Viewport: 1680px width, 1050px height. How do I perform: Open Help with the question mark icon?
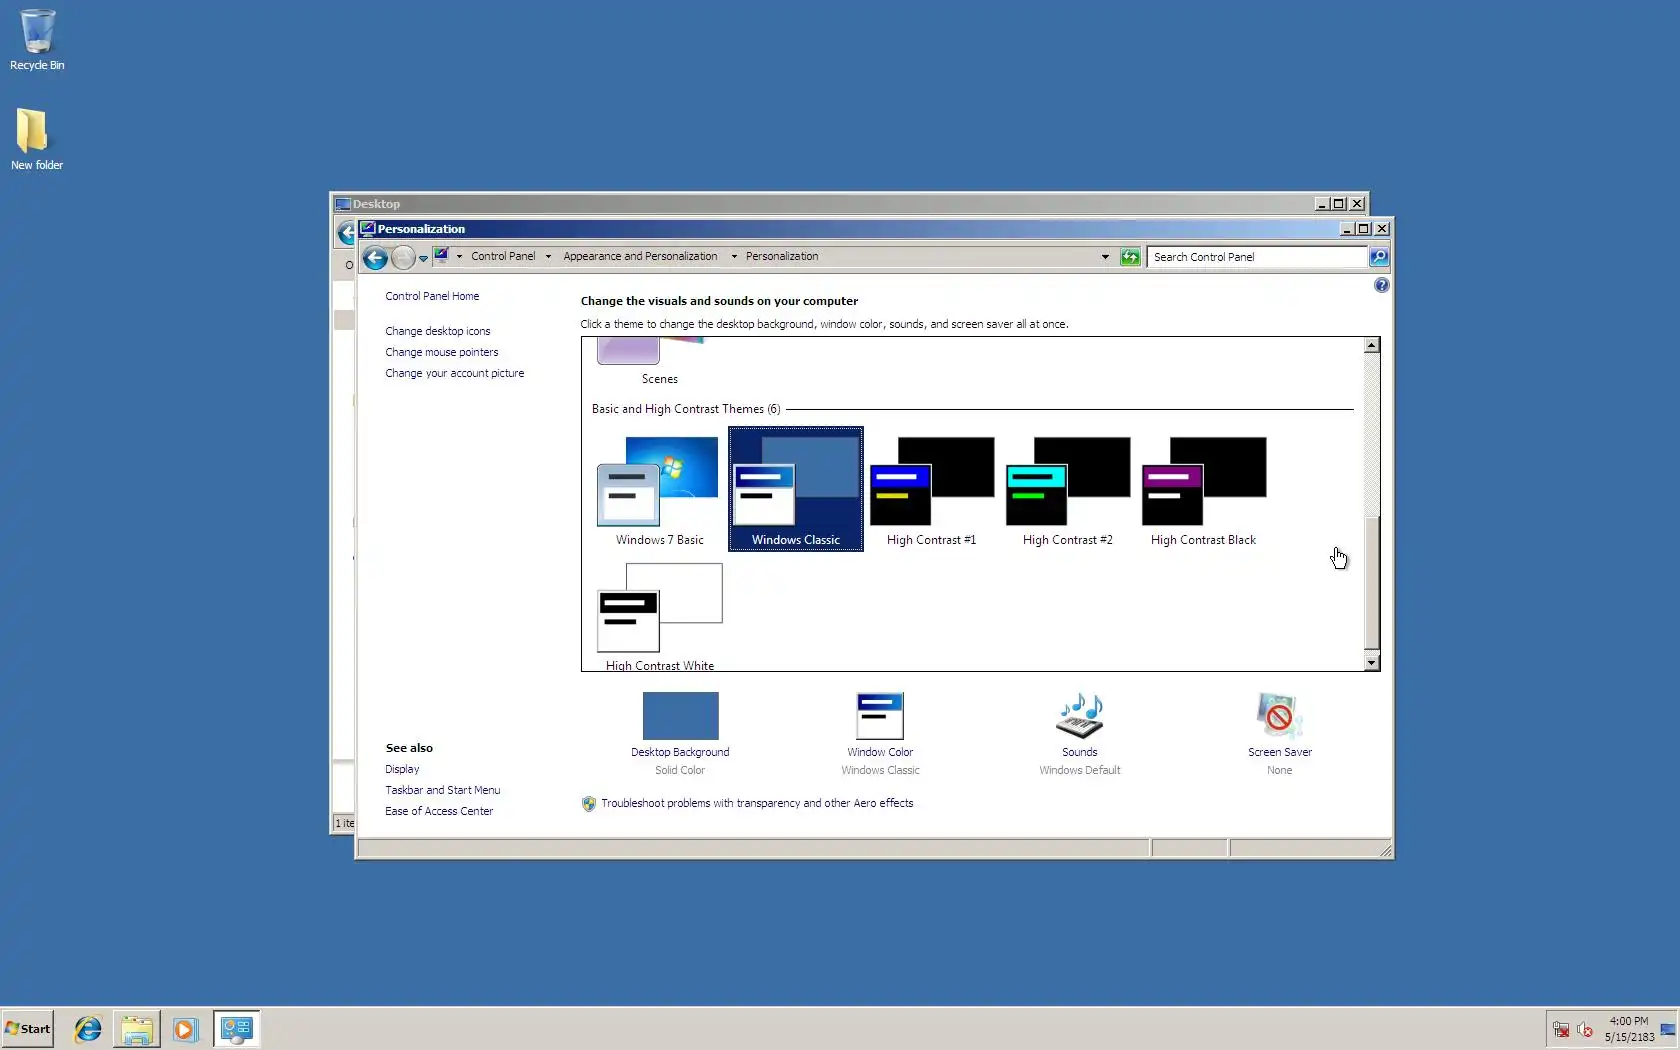1381,286
